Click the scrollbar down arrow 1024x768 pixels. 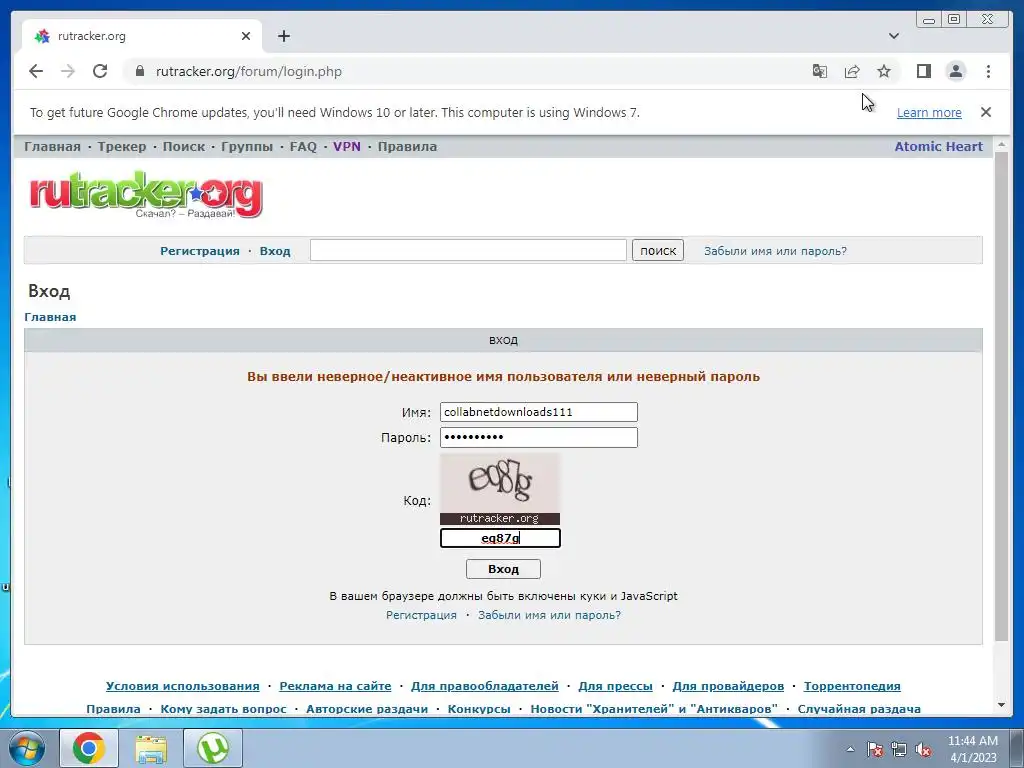coord(1001,705)
